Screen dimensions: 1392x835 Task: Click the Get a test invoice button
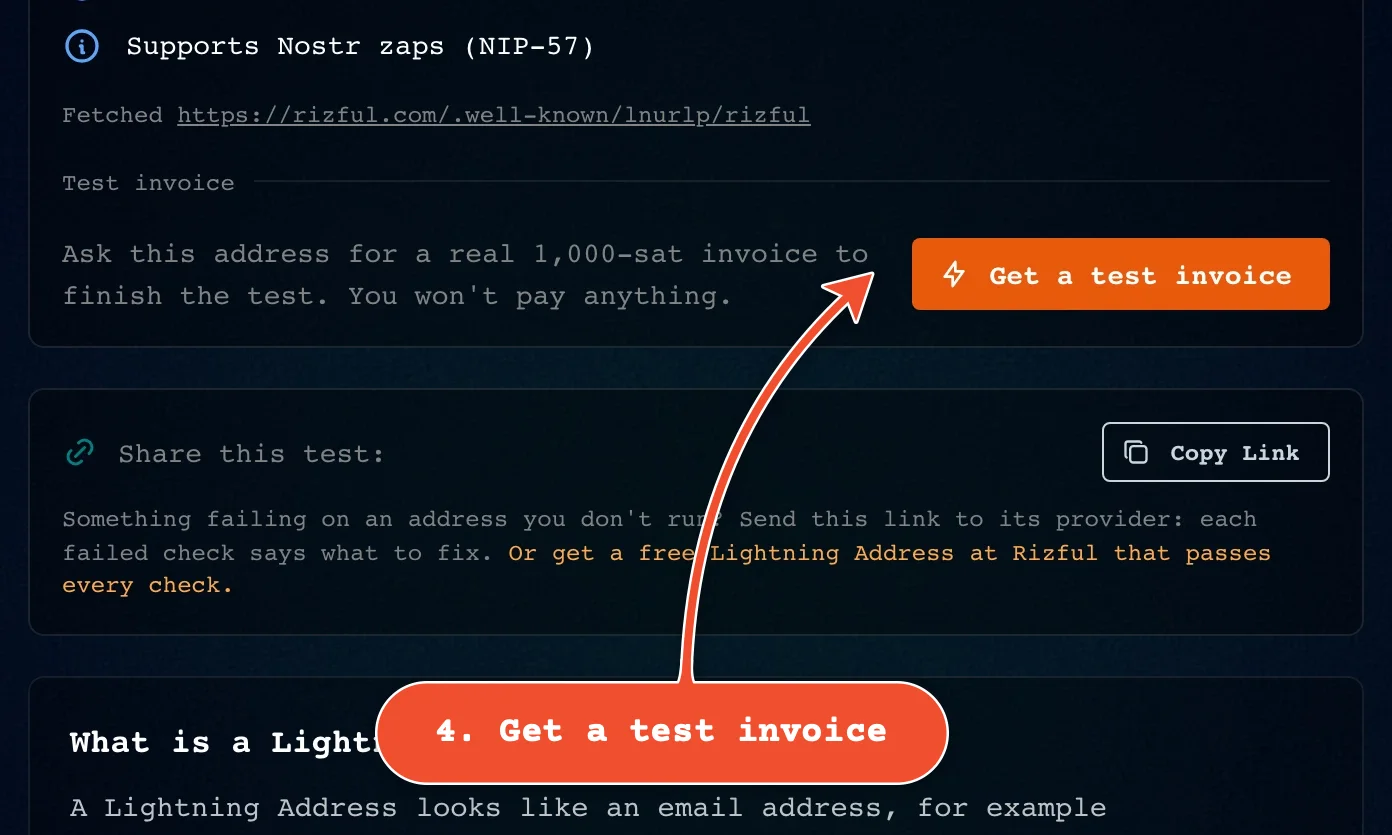click(x=1120, y=274)
